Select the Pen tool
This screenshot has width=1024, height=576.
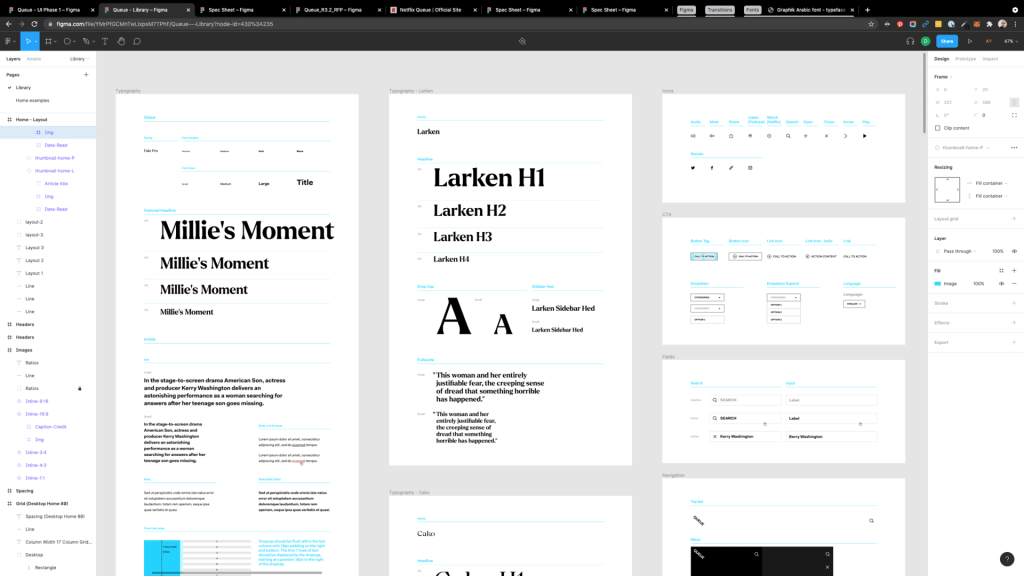pyautogui.click(x=87, y=41)
